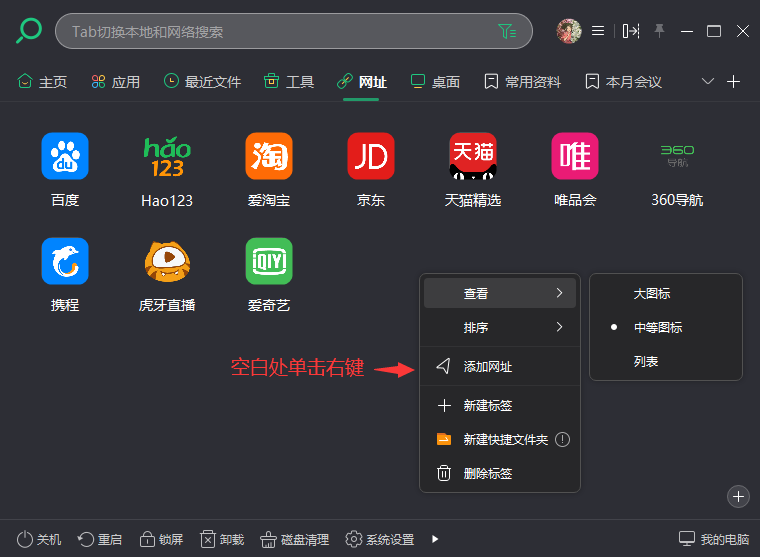Click the dock-to-side icon
The width and height of the screenshot is (760, 557).
[631, 32]
